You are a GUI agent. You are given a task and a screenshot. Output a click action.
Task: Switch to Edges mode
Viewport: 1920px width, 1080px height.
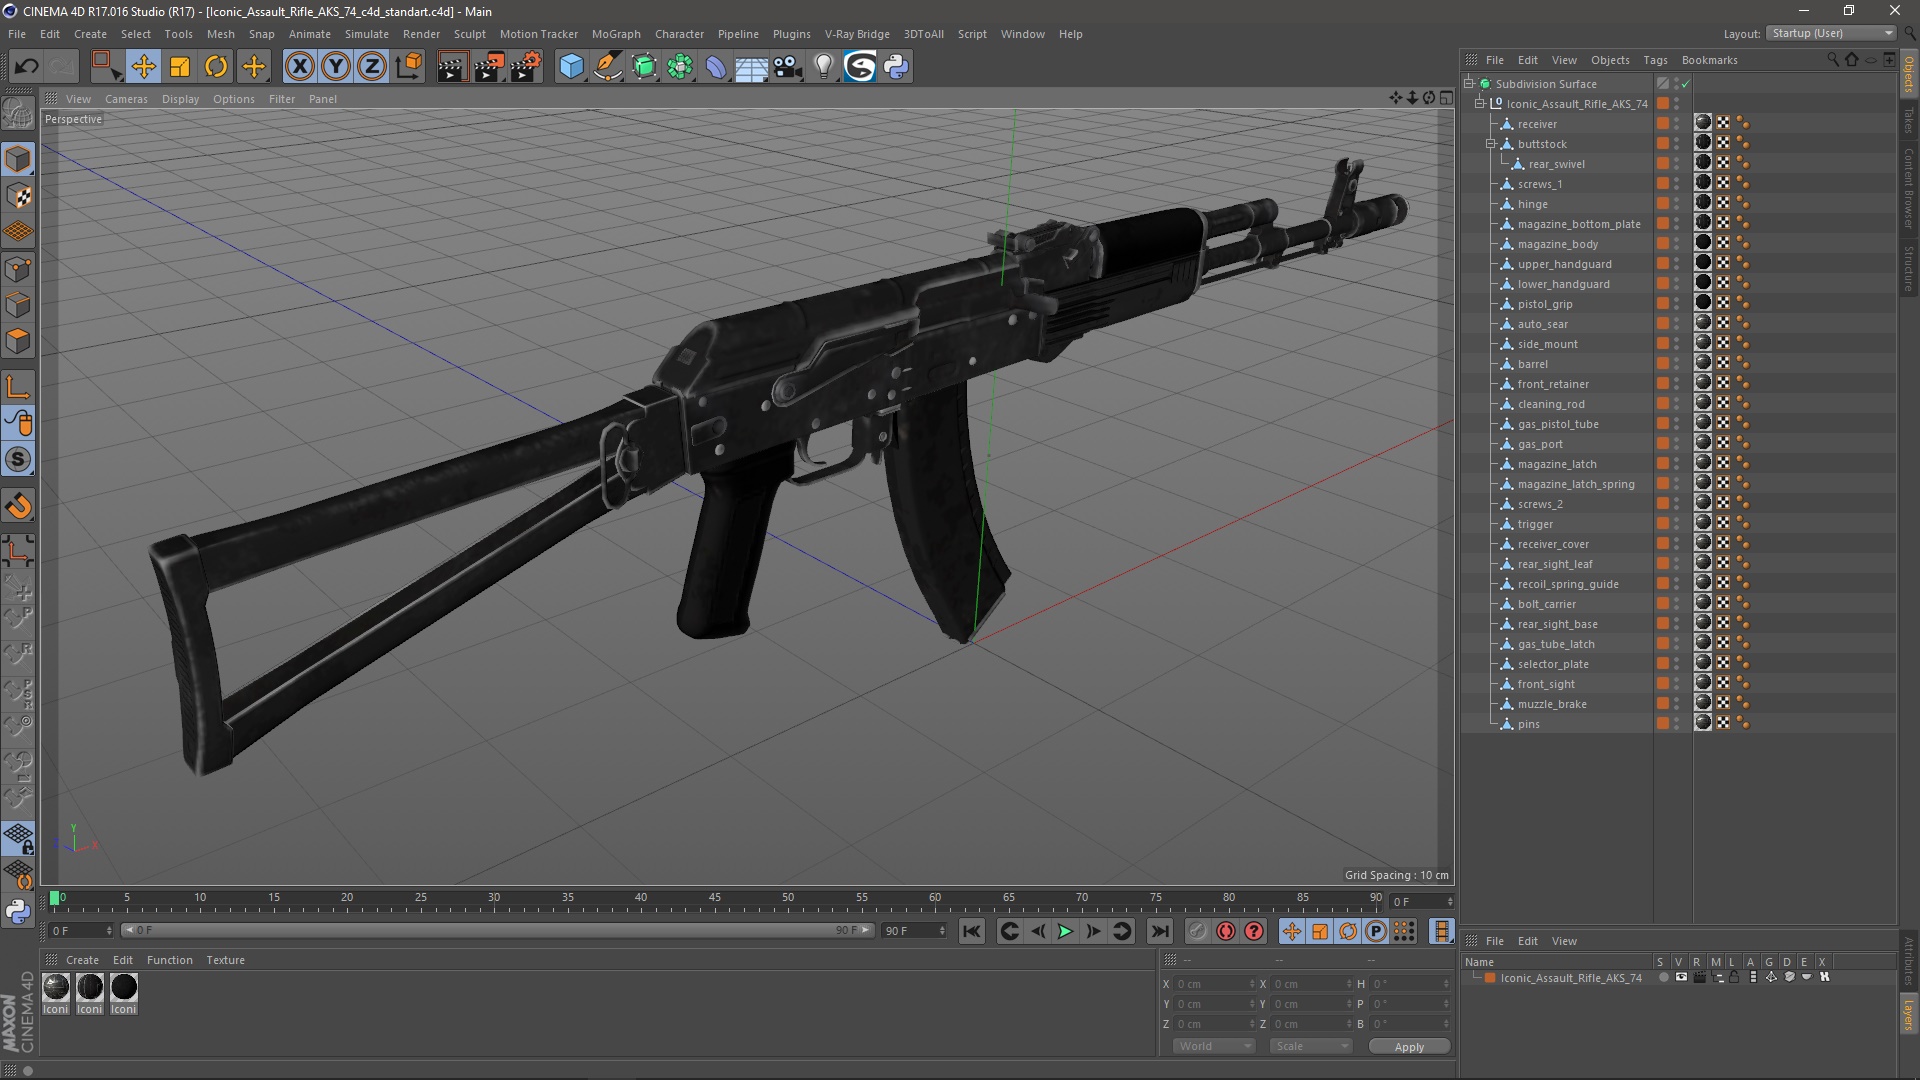pos(18,305)
